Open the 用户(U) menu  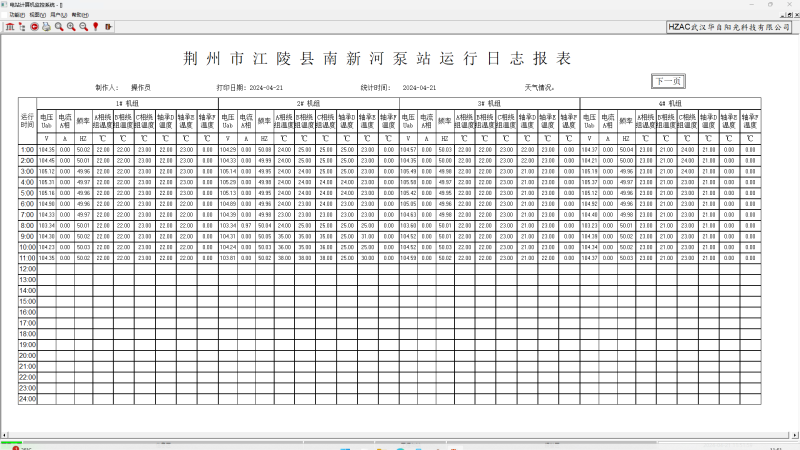[x=59, y=15]
